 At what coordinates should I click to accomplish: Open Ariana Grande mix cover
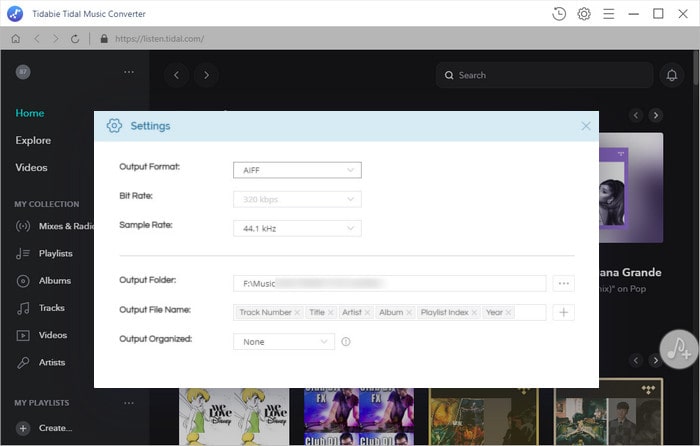pos(631,188)
